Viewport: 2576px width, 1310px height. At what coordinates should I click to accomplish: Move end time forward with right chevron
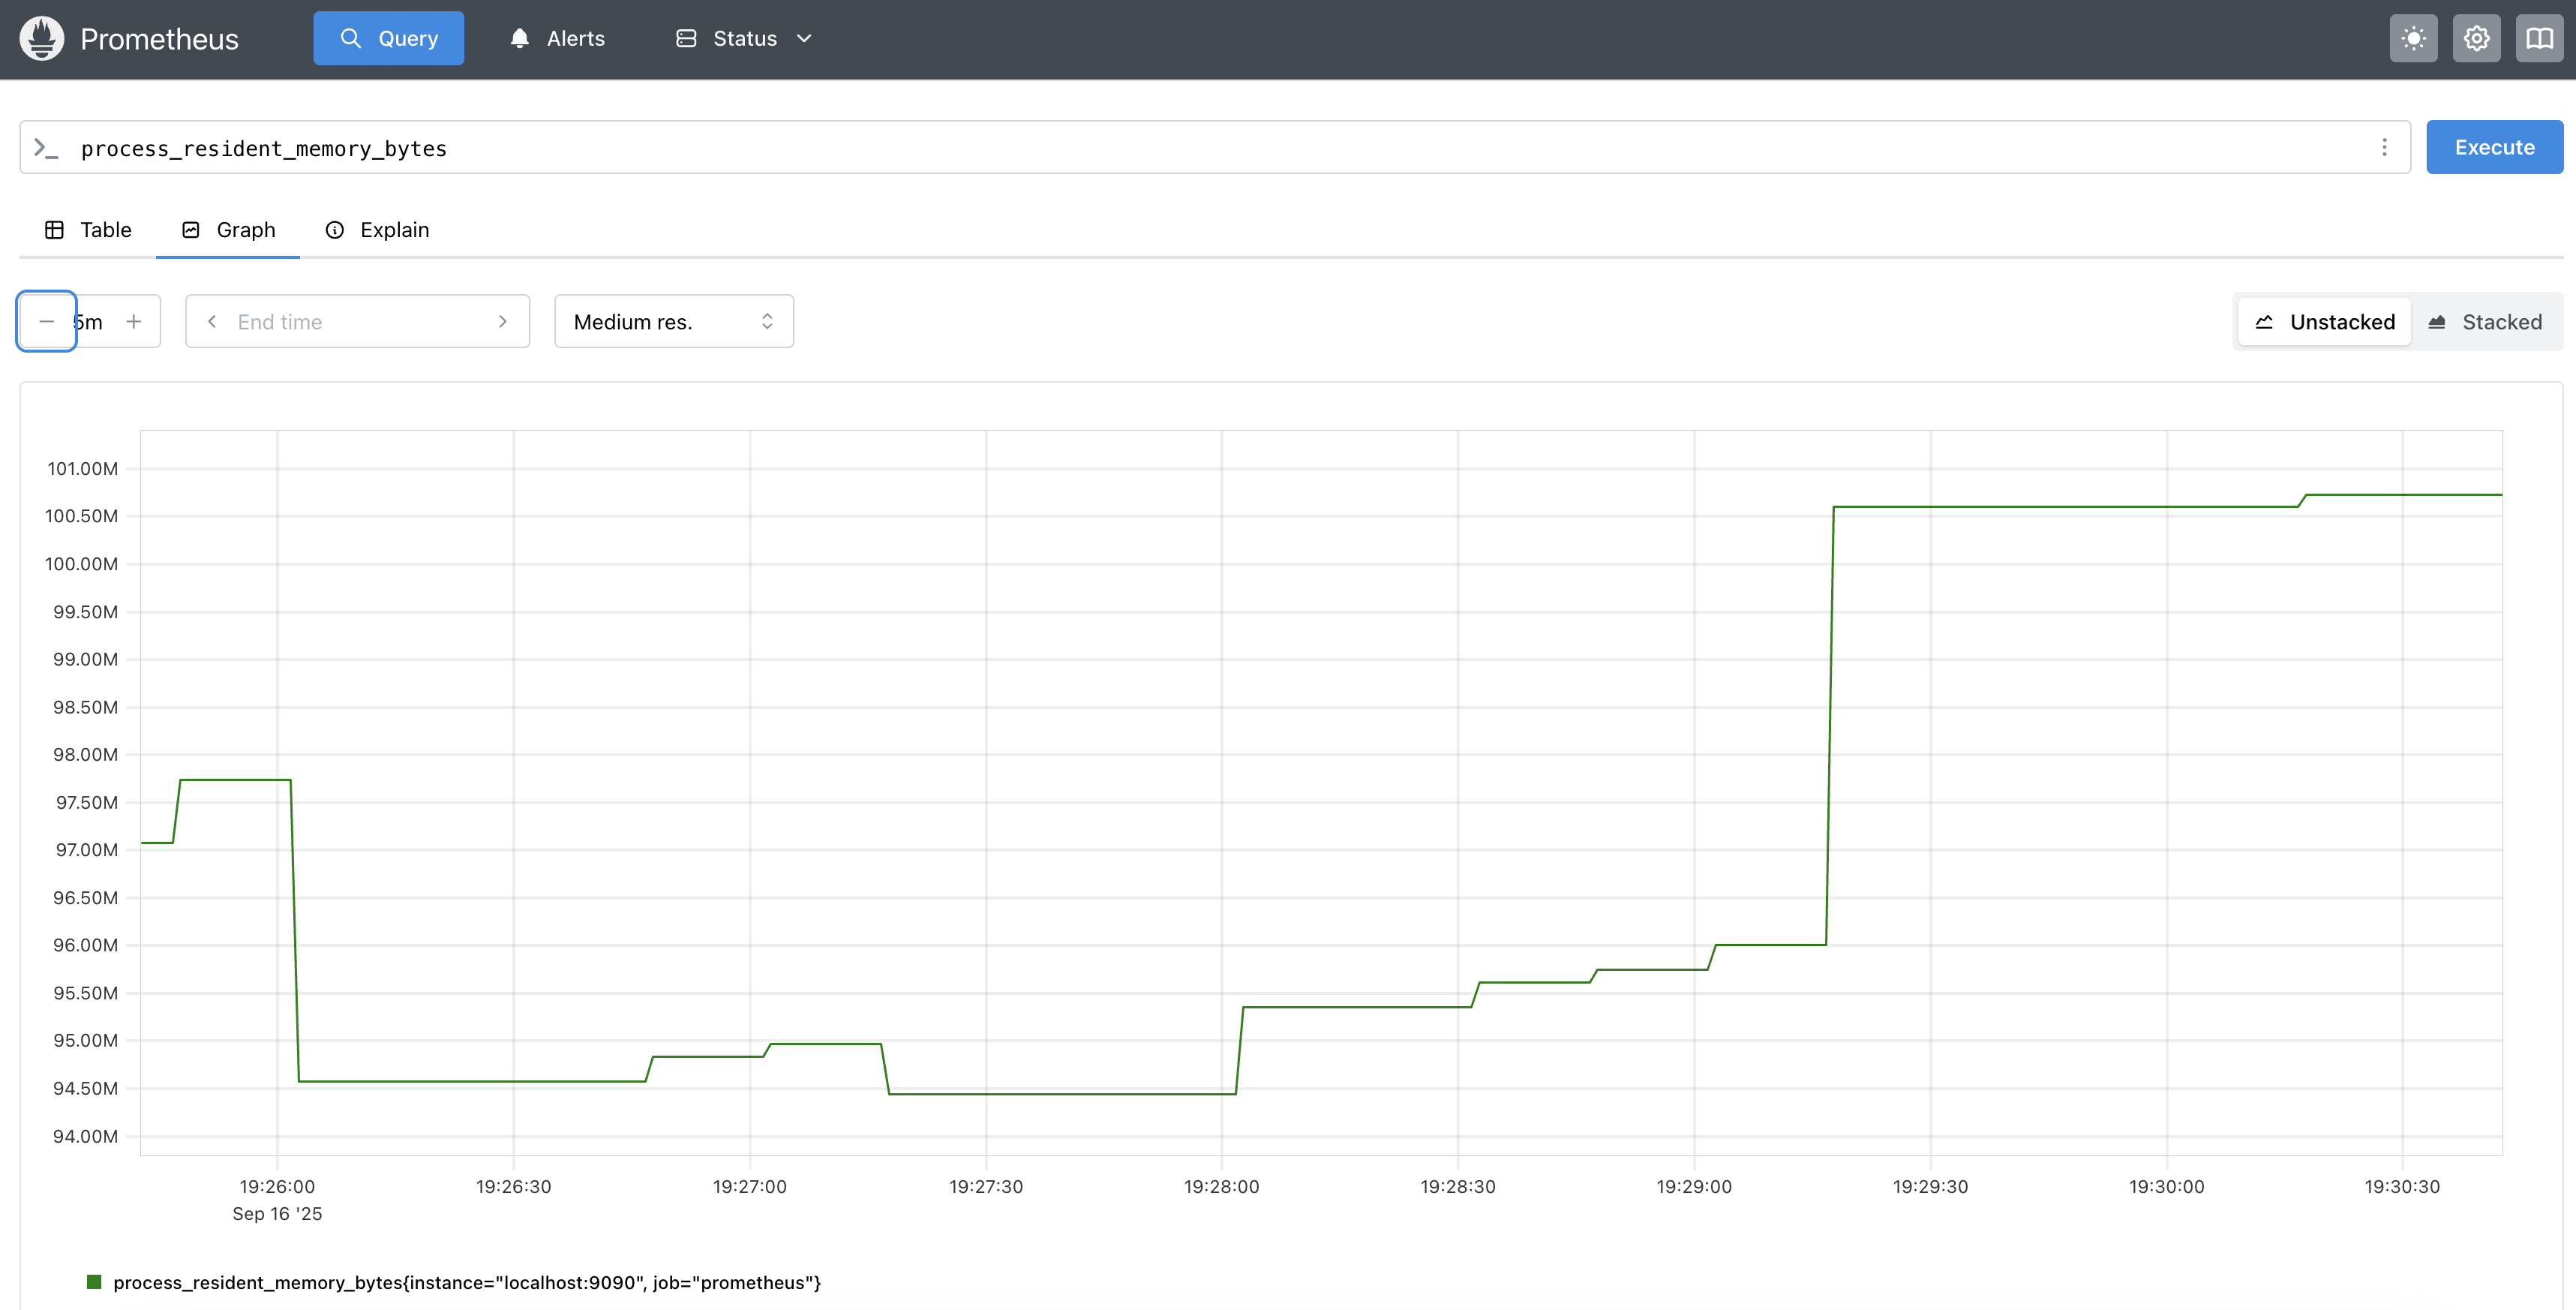pos(503,322)
